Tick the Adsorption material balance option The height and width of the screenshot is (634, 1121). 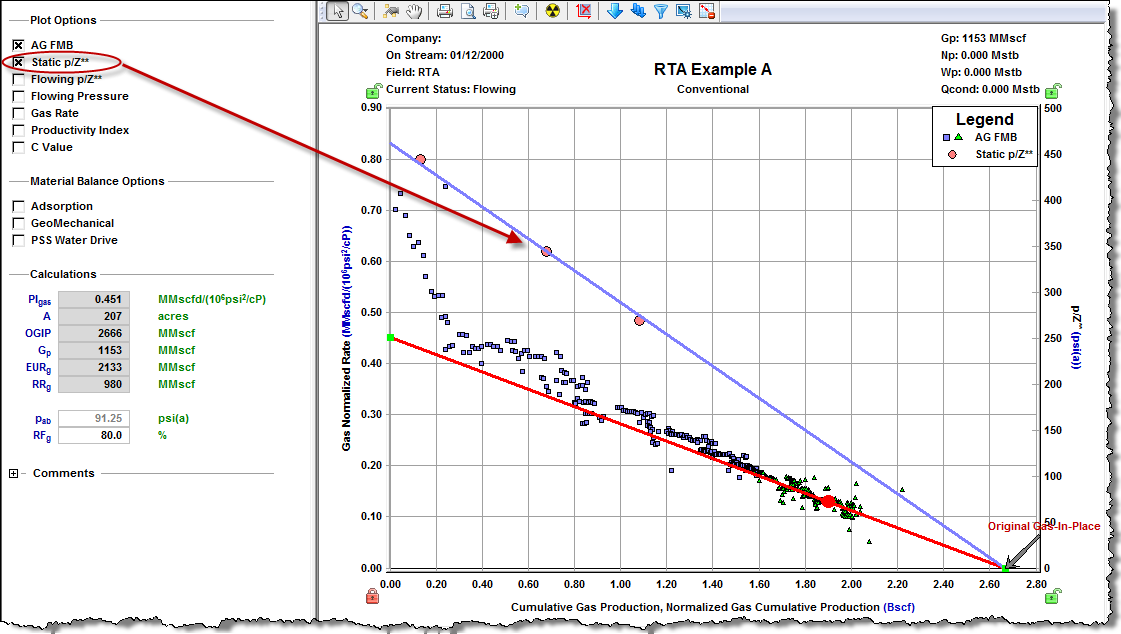click(x=18, y=206)
